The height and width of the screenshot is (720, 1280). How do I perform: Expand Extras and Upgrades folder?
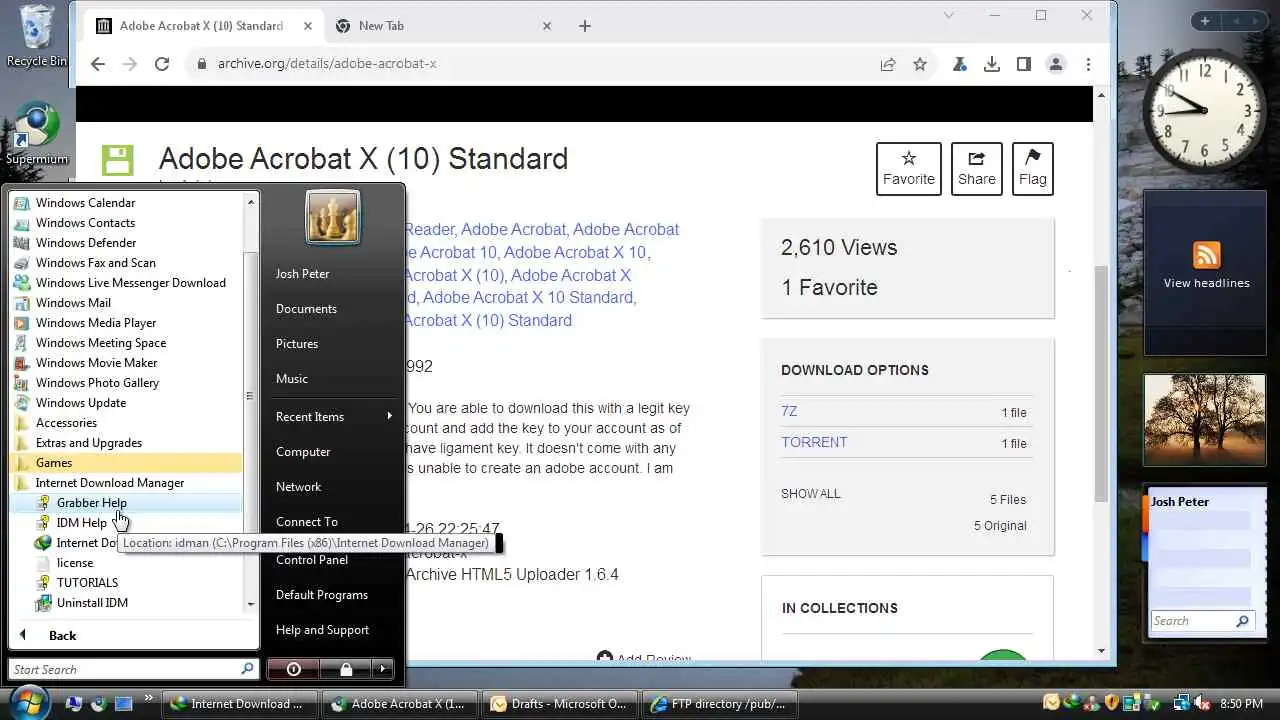pyautogui.click(x=88, y=443)
